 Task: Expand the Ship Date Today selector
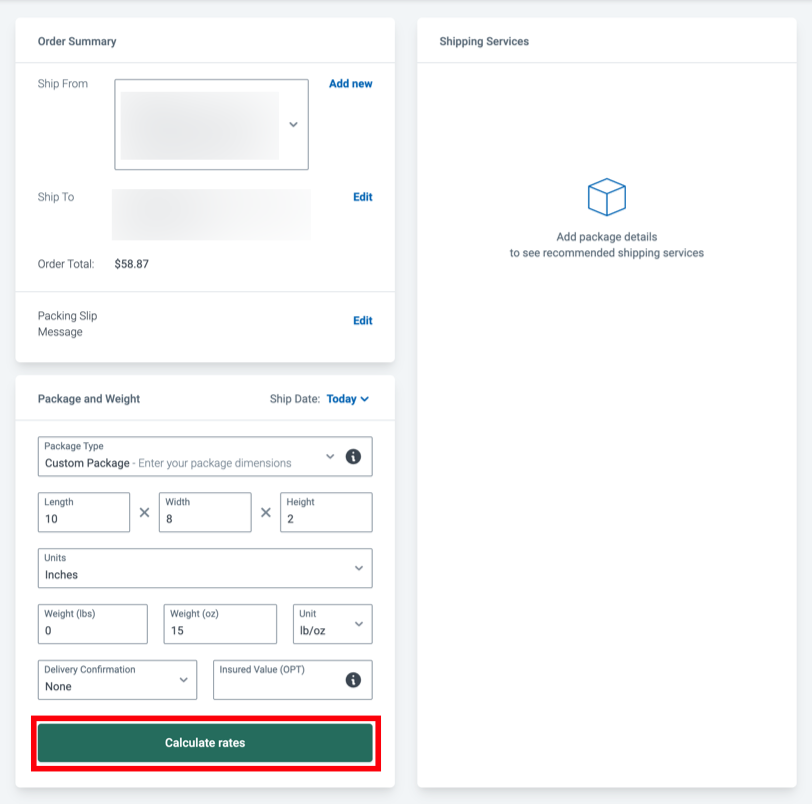(x=348, y=398)
